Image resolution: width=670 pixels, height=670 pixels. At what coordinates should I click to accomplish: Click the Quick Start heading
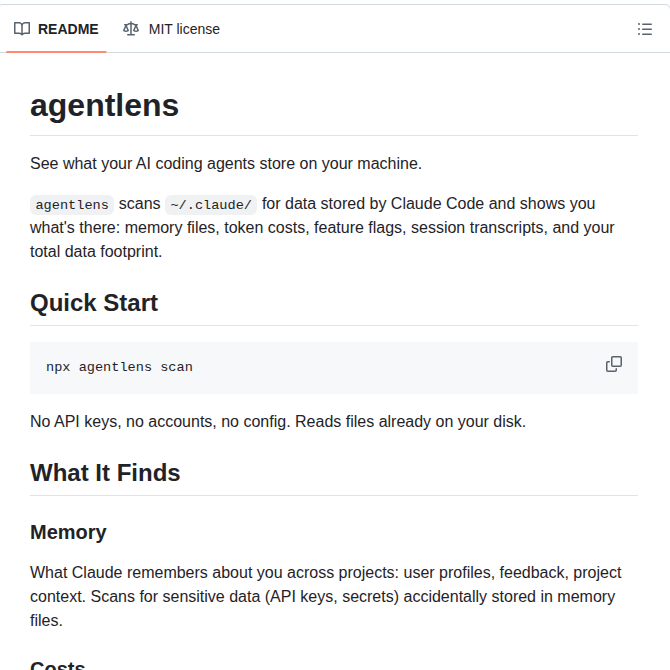94,303
